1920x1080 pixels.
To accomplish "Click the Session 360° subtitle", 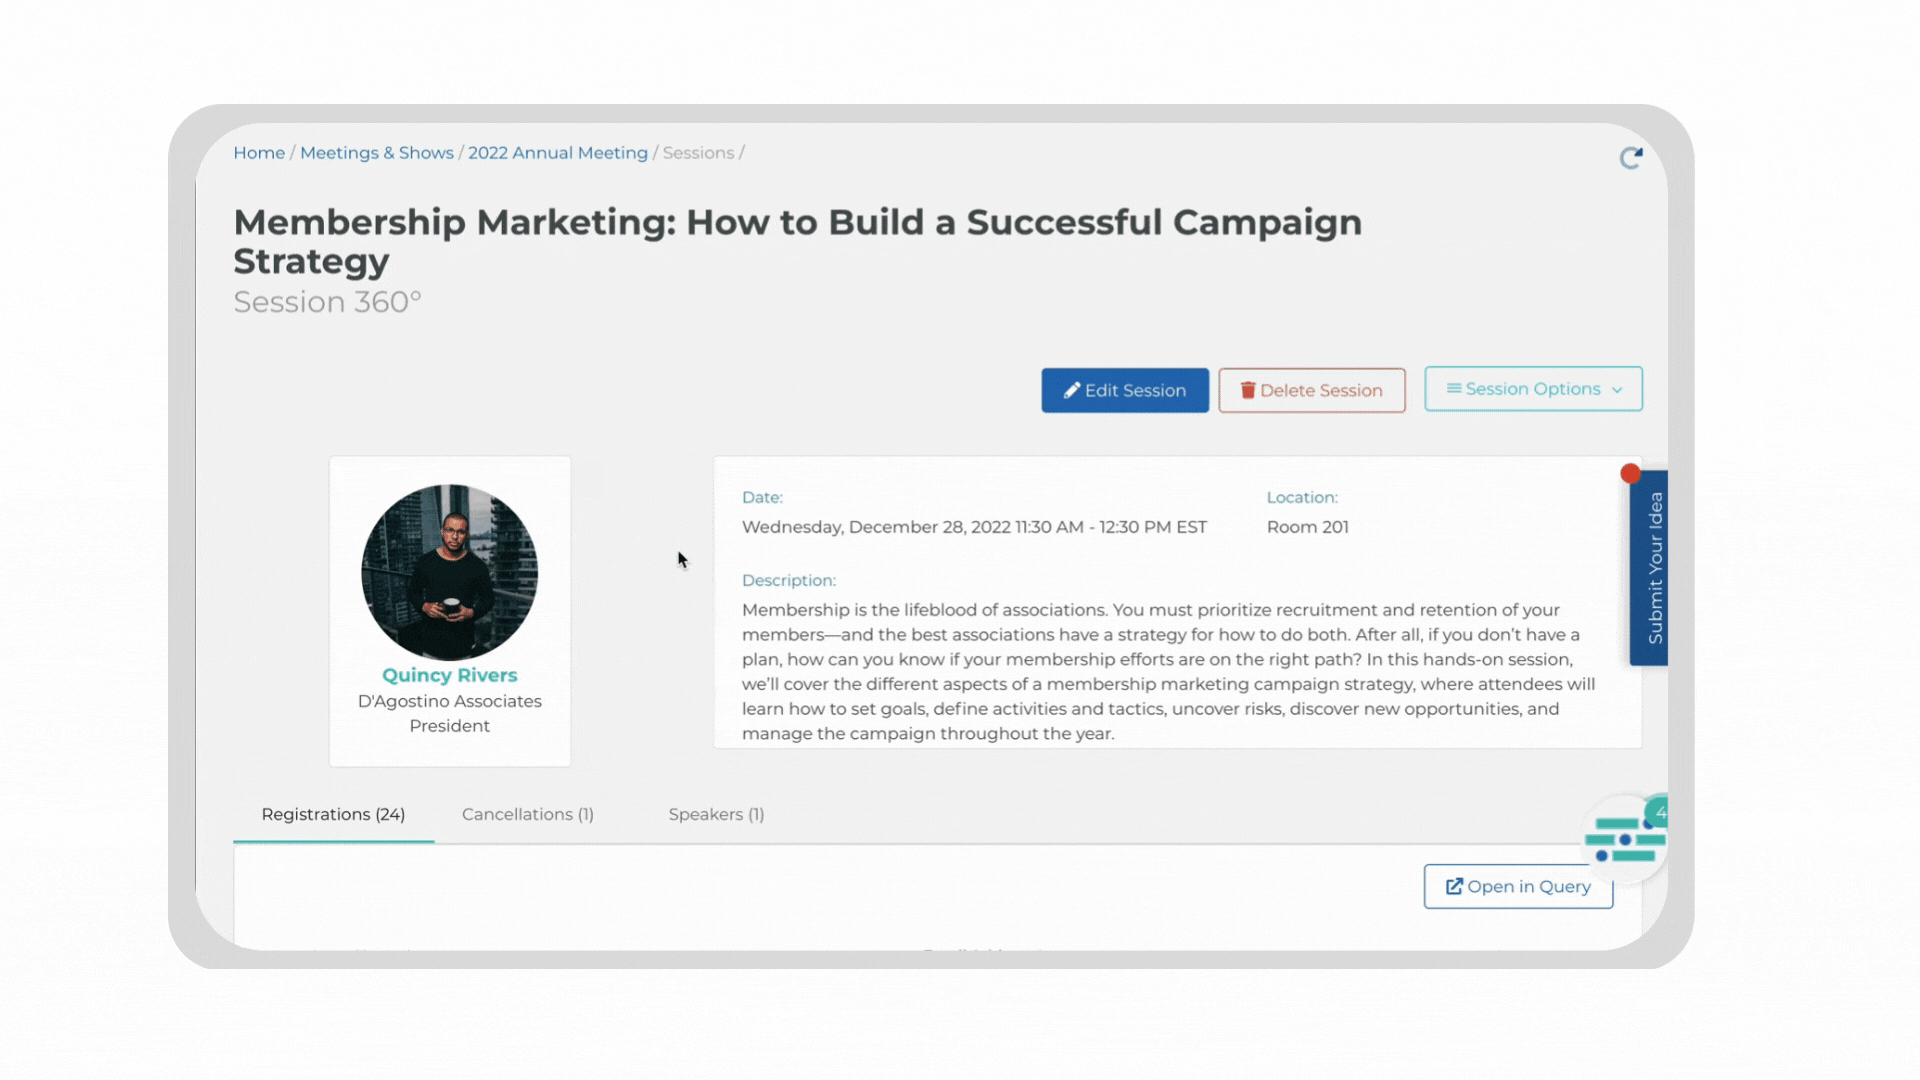I will point(328,302).
